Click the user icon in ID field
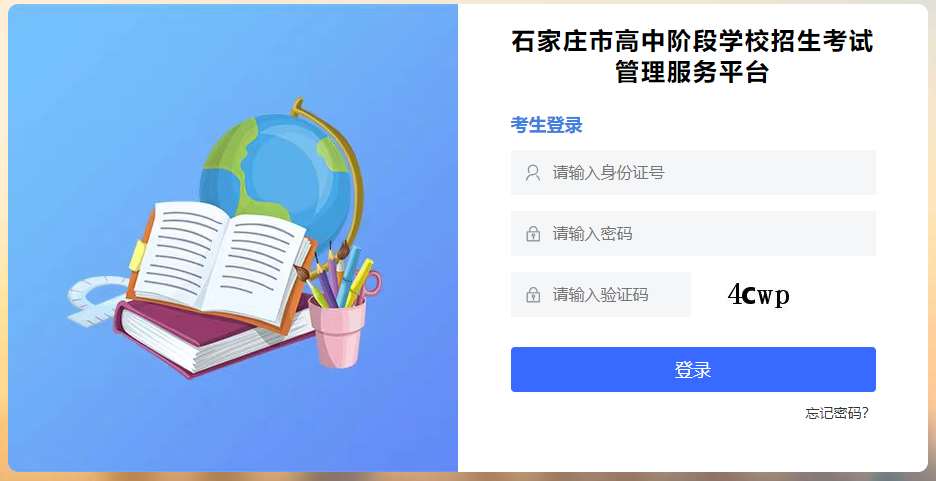Screen dimensions: 936x481 tap(532, 173)
